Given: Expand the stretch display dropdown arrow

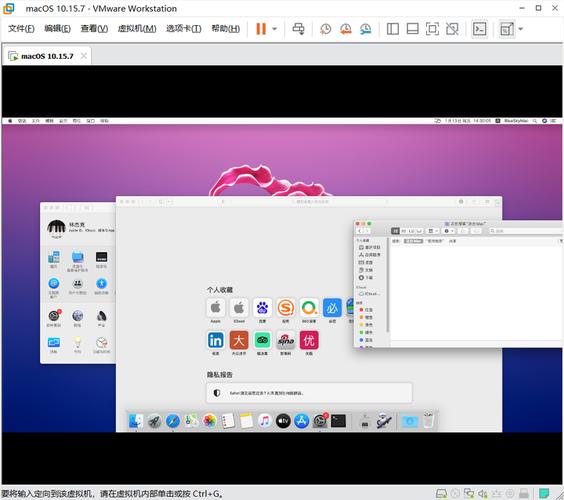Looking at the screenshot, I should (520, 29).
